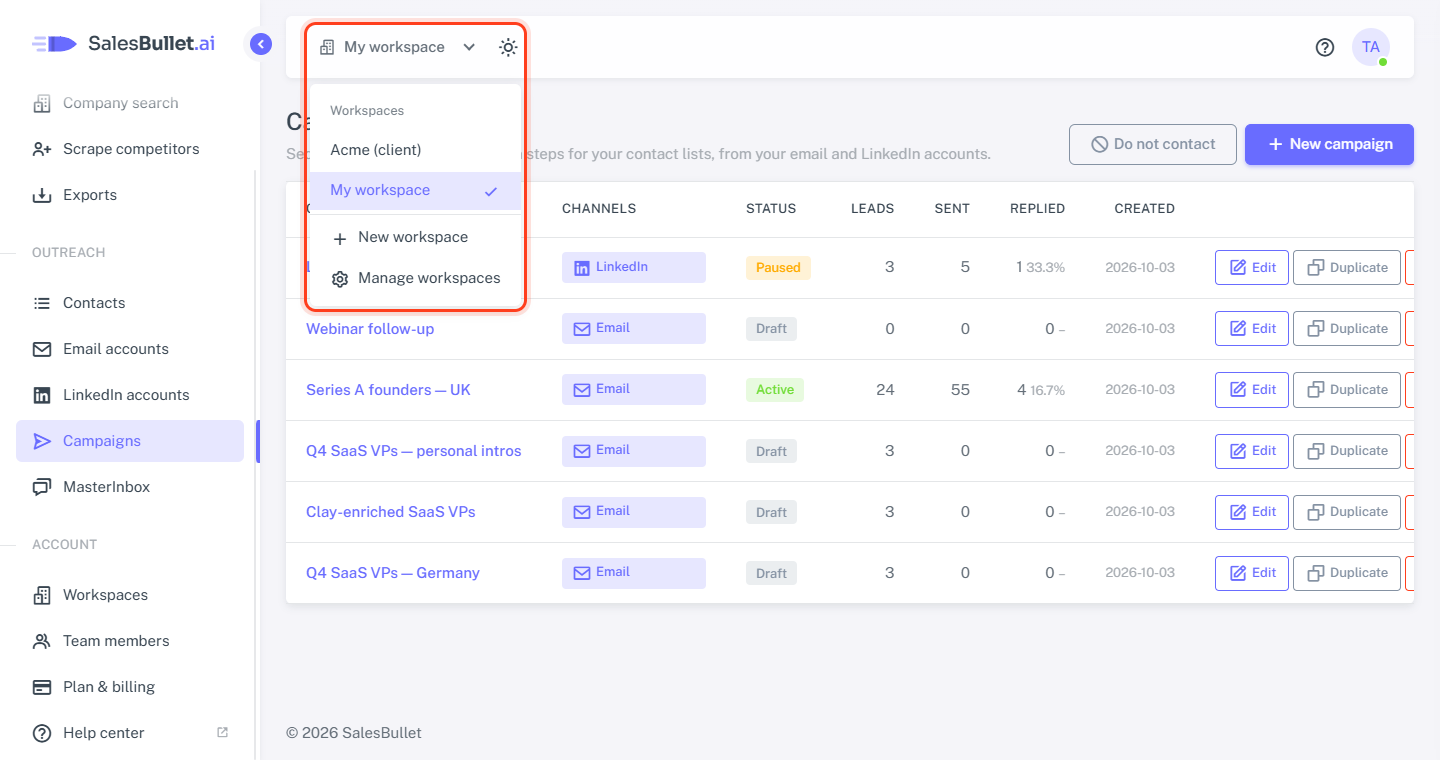Toggle the light/dark theme sun icon

click(x=508, y=47)
